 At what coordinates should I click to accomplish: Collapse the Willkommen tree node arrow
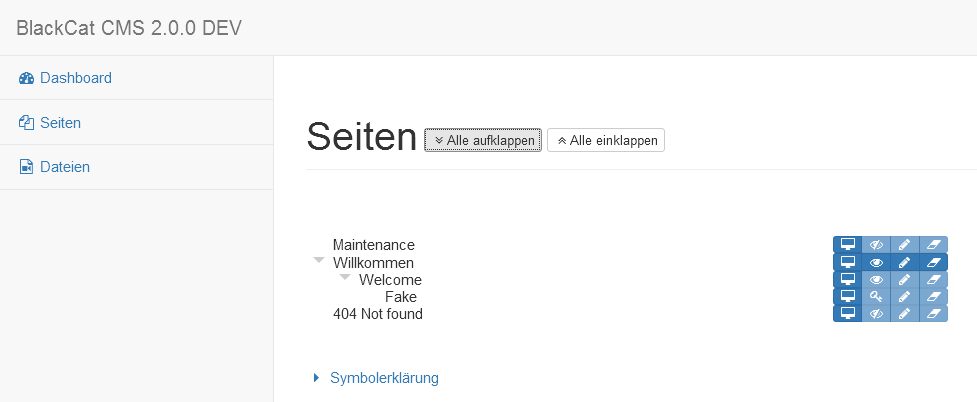[x=319, y=260]
